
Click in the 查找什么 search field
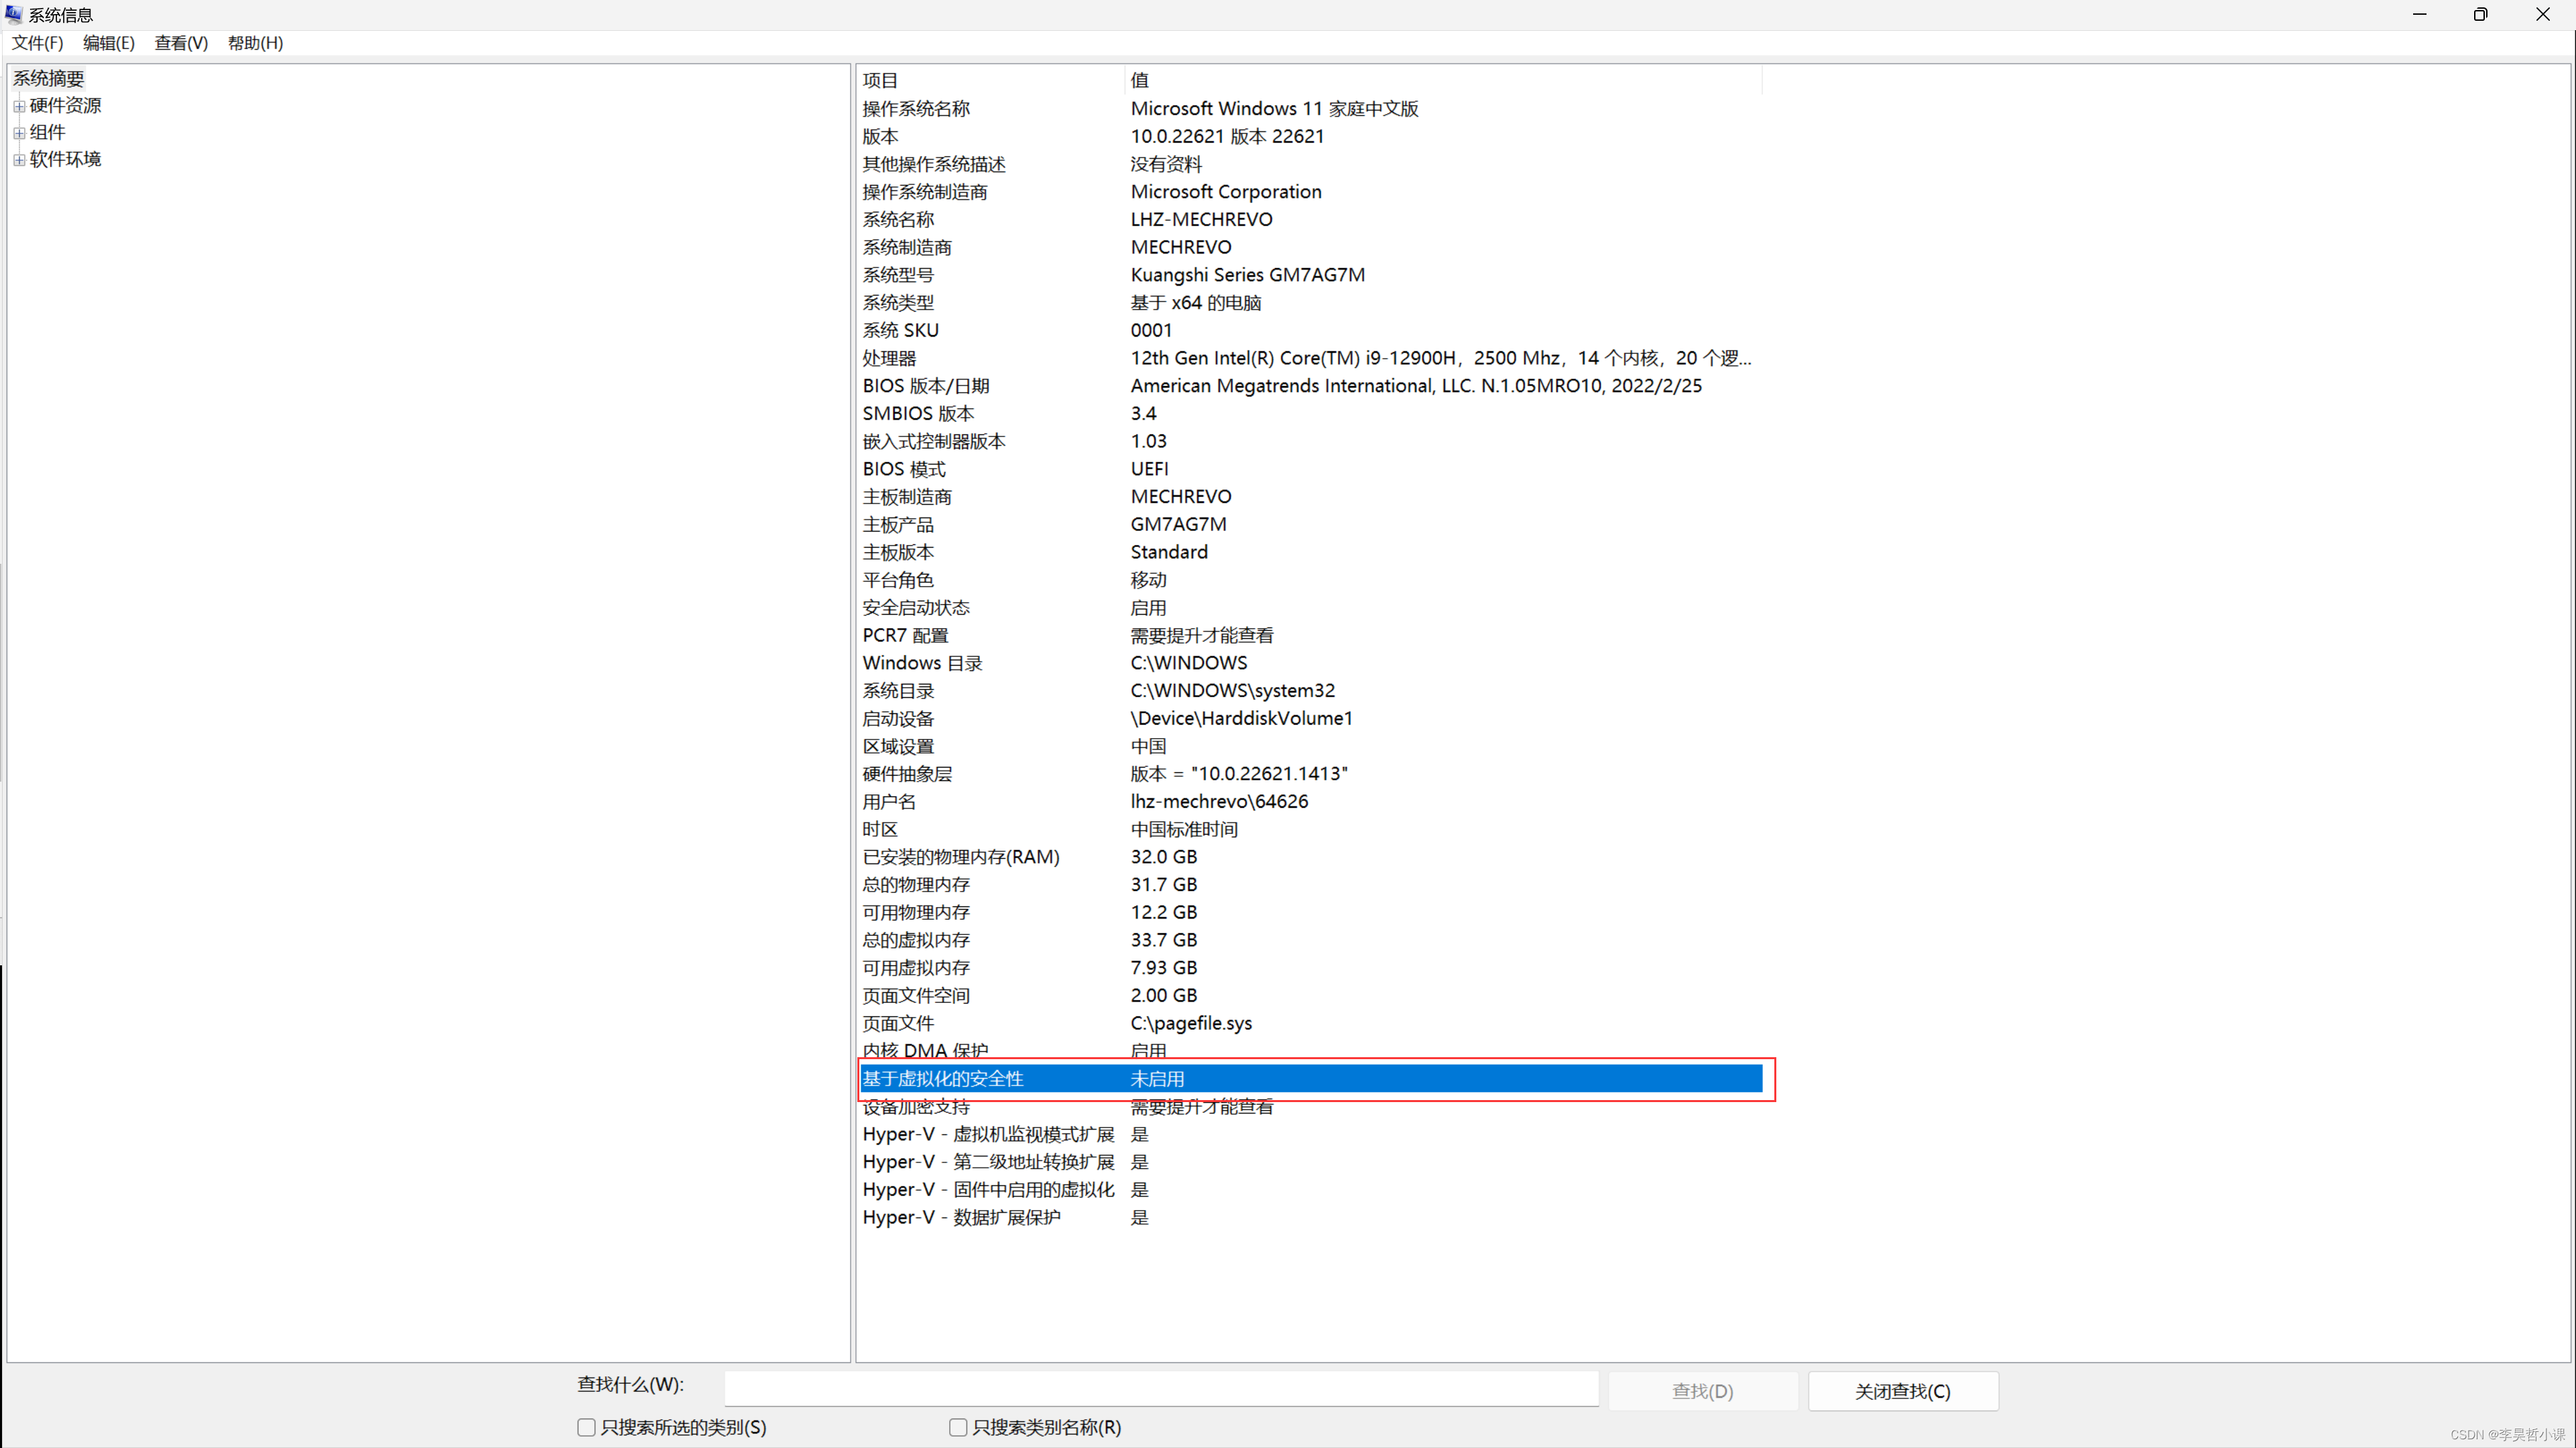[1161, 1390]
